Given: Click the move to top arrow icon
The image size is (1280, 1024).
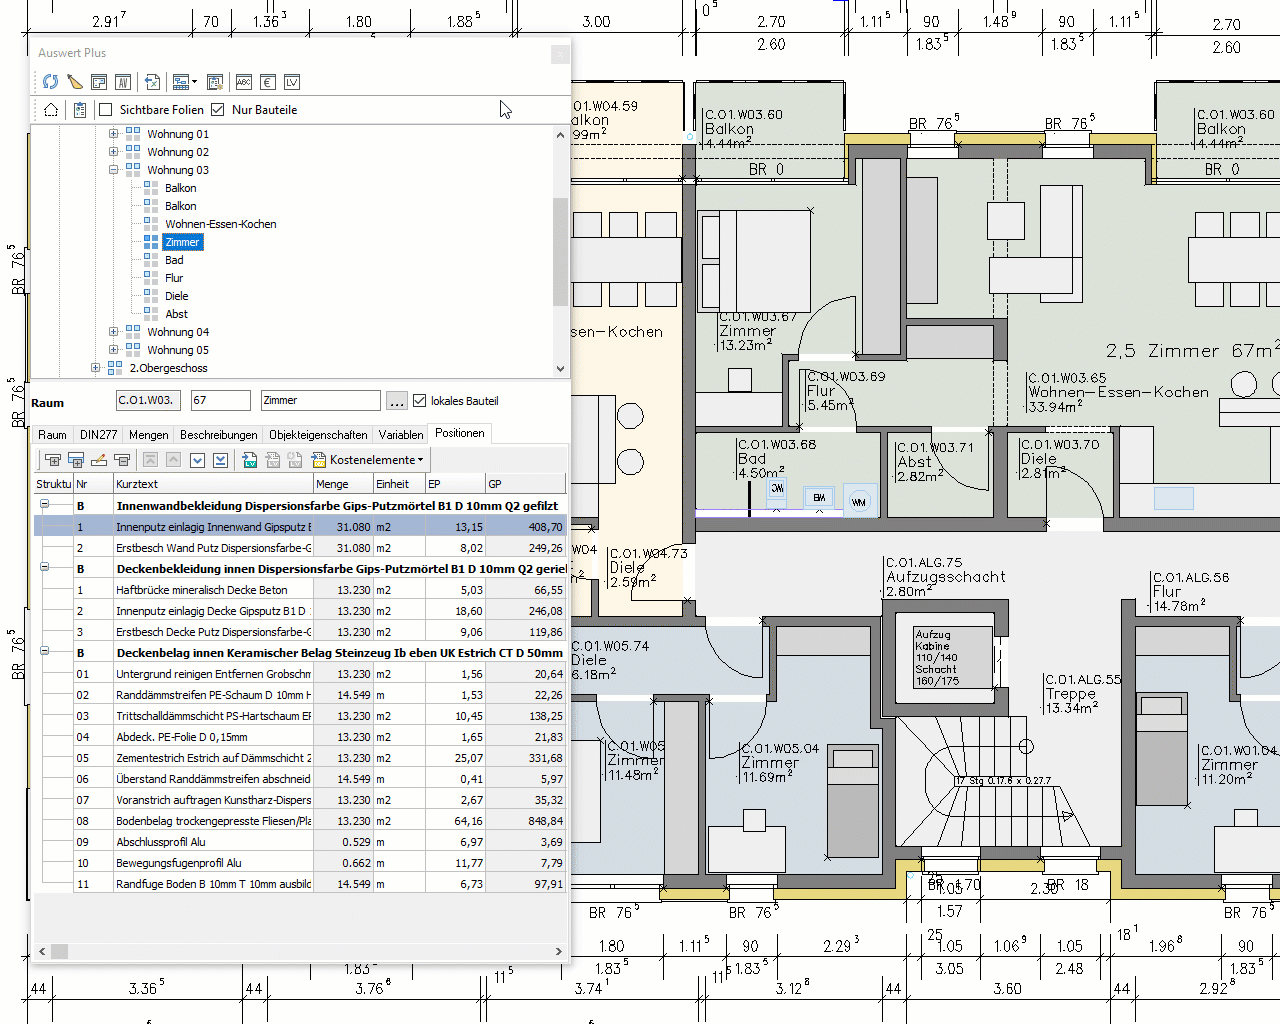Looking at the screenshot, I should 150,460.
